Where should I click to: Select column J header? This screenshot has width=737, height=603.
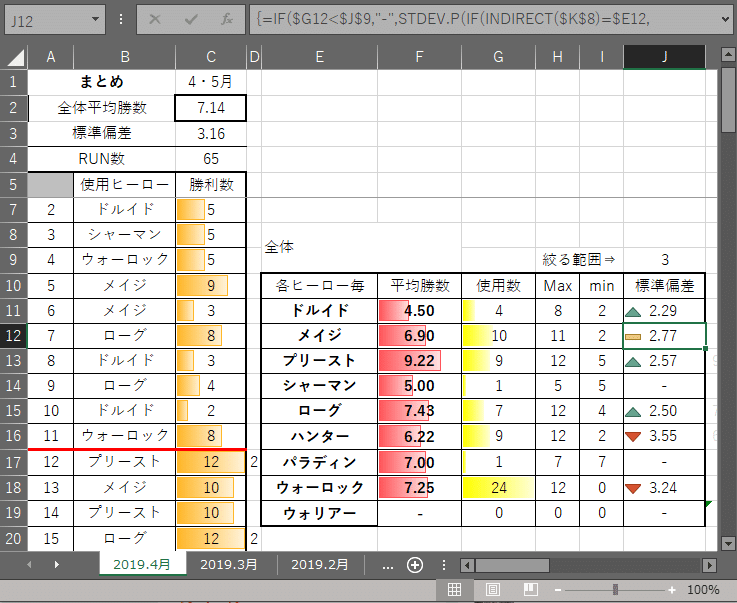664,57
